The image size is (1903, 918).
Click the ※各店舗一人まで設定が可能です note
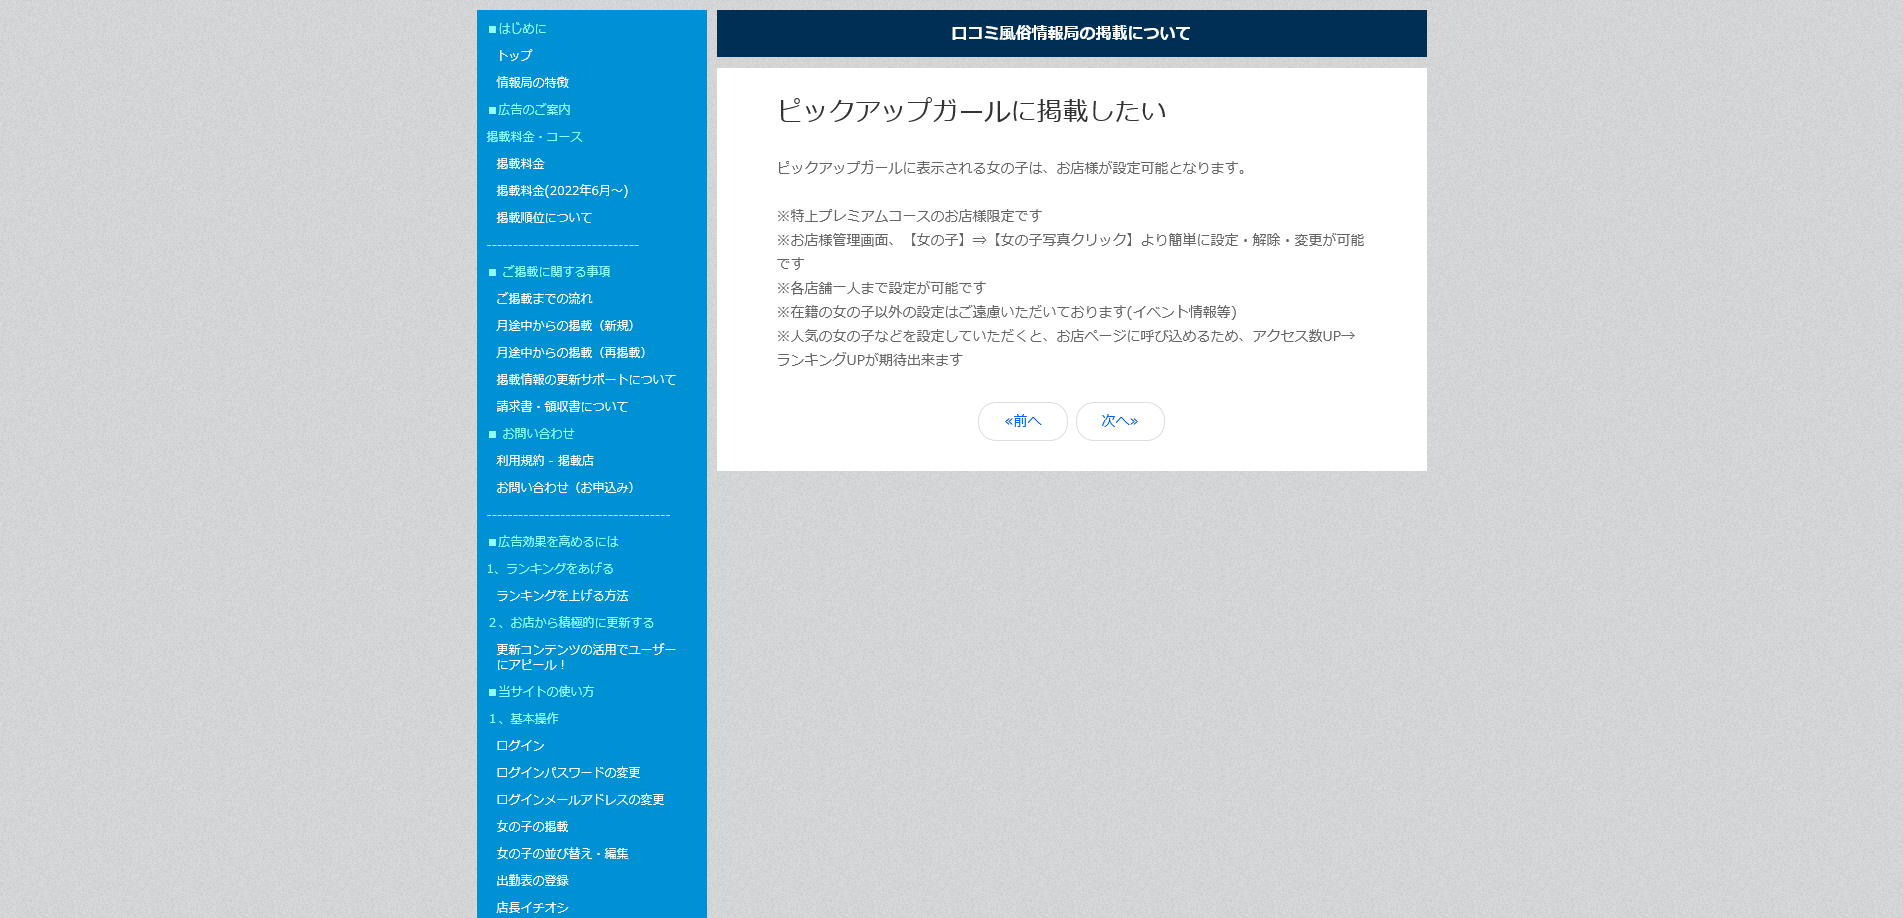881,288
